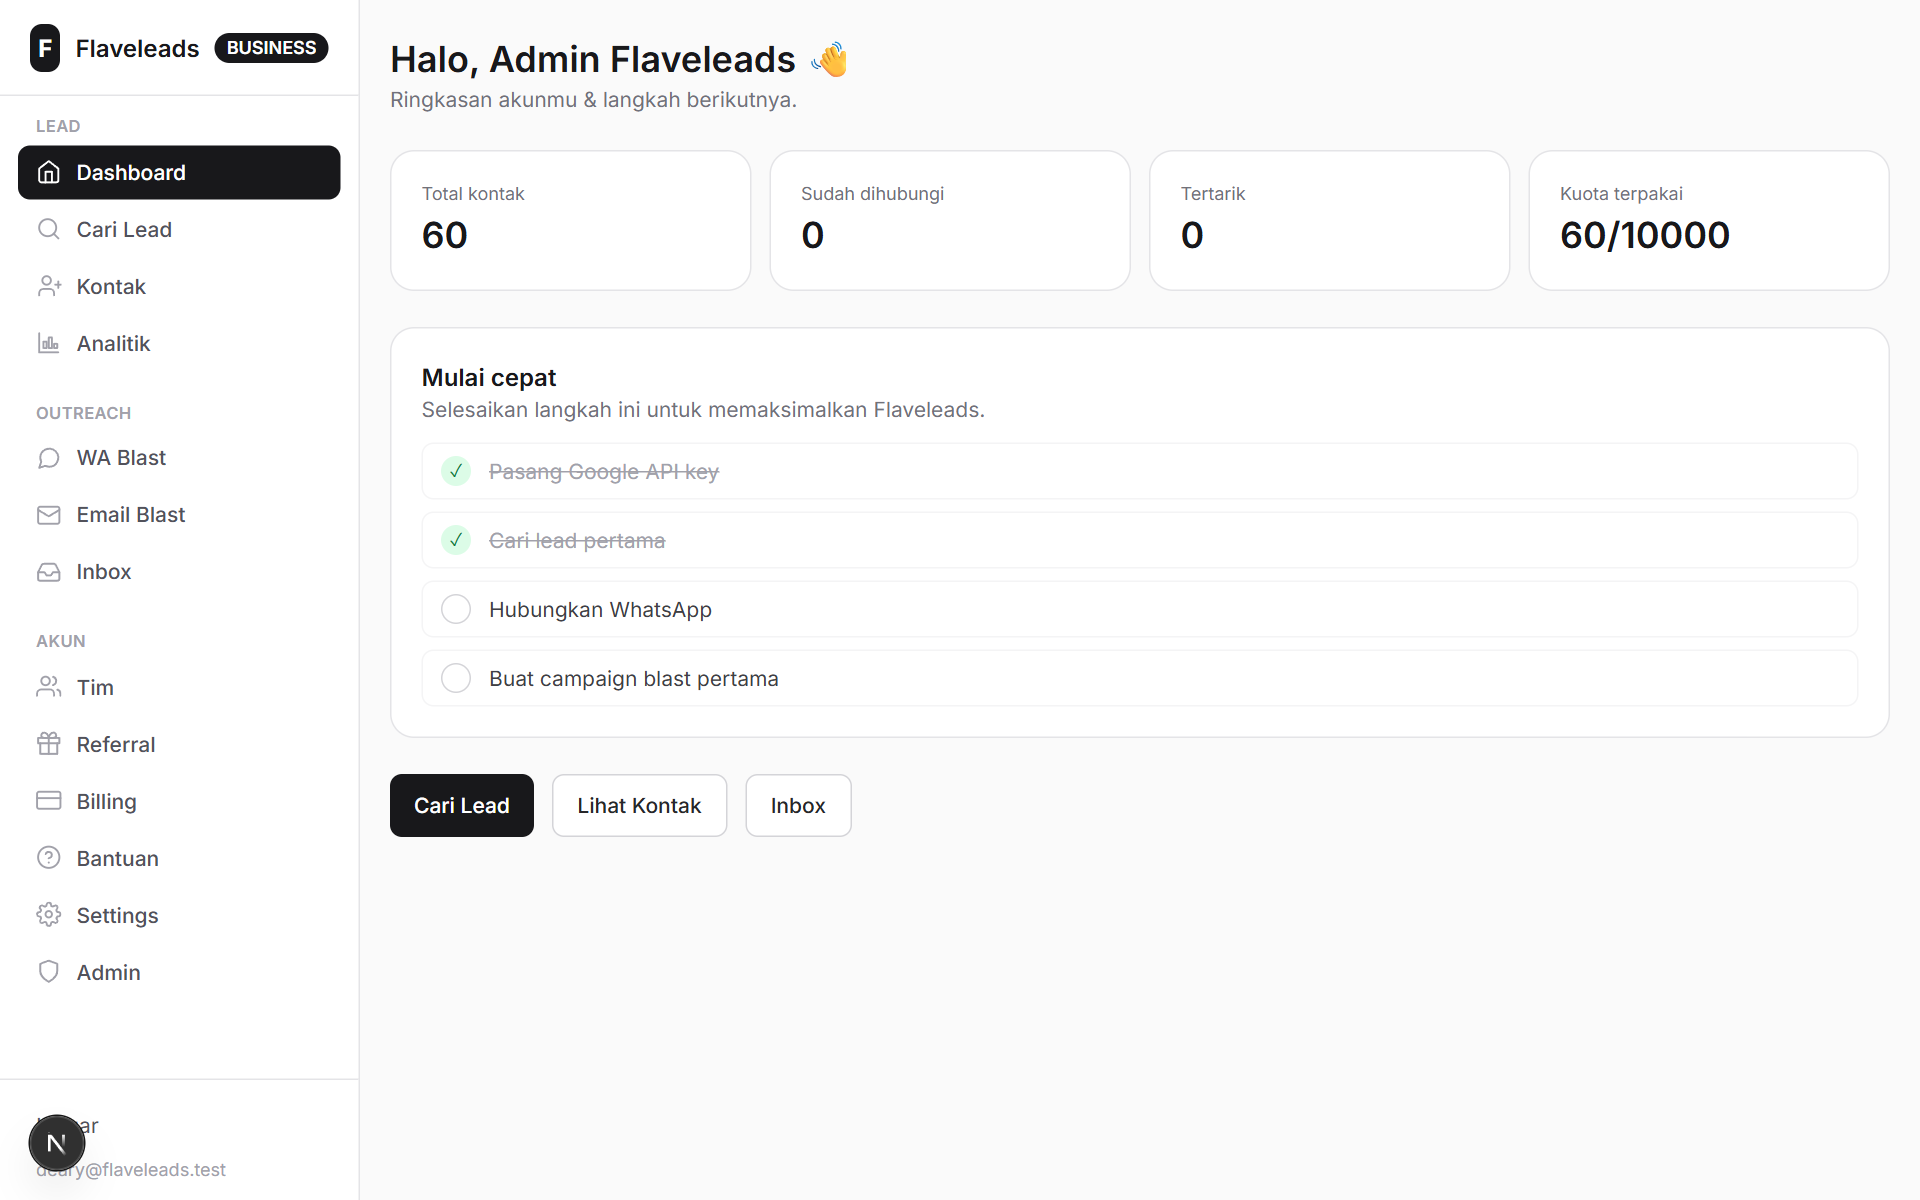Open the Admin page

coord(179,972)
